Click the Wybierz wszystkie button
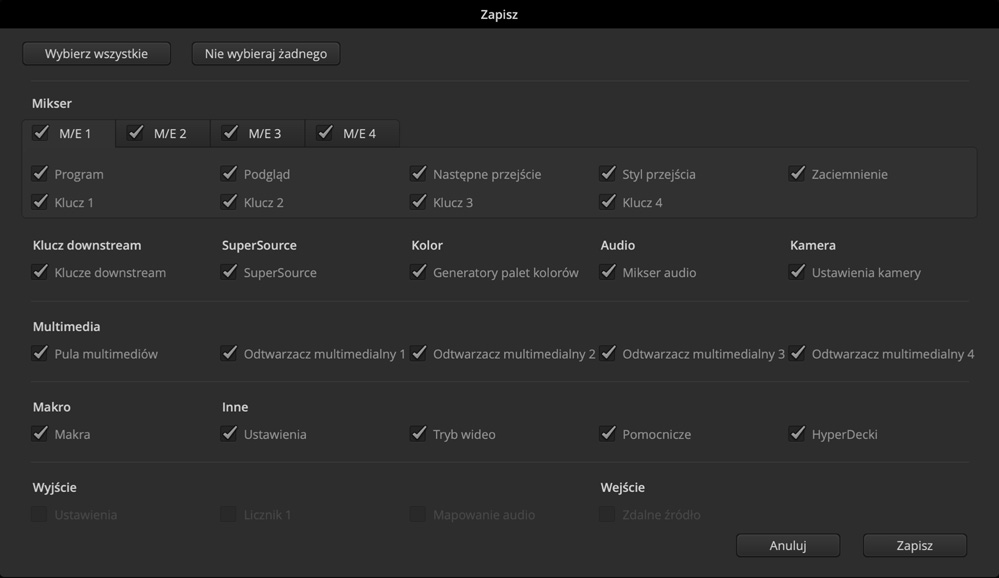999x578 pixels. 96,54
